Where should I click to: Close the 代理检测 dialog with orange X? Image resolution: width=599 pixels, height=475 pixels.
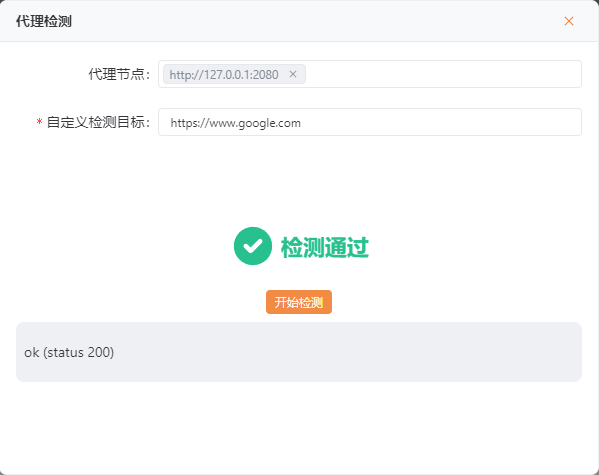coord(568,21)
